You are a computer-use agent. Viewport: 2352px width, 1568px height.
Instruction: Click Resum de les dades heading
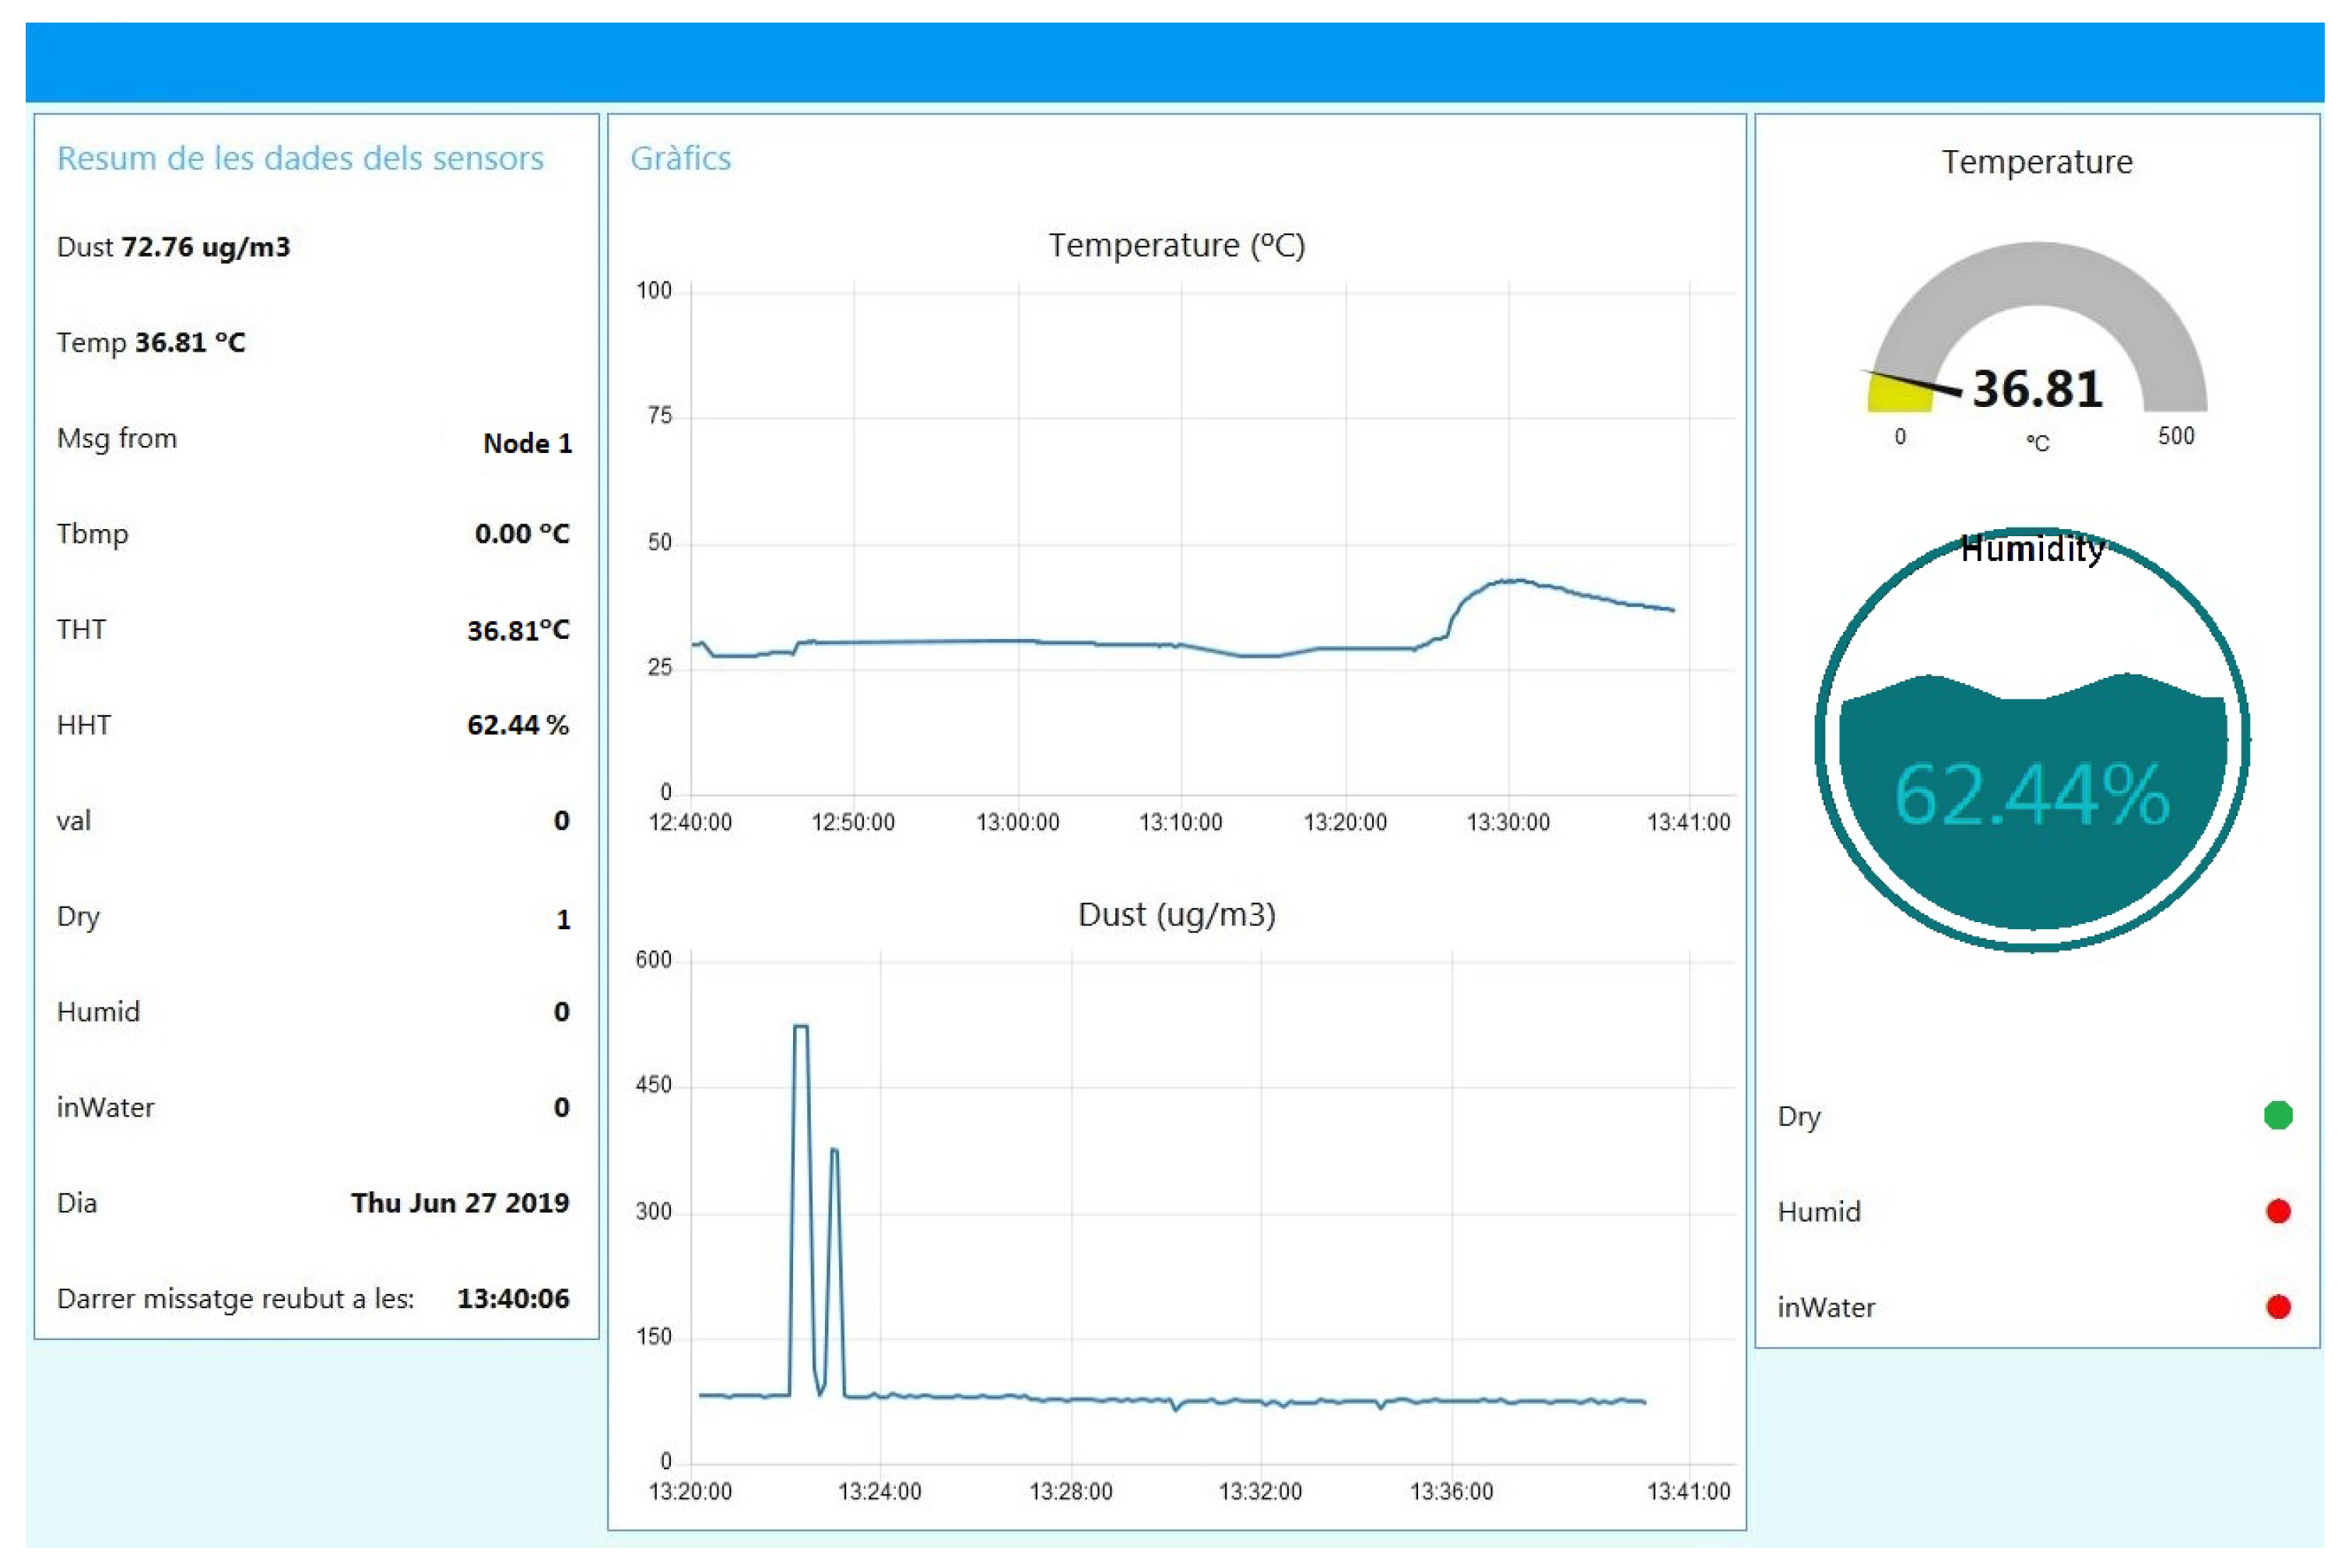tap(300, 158)
